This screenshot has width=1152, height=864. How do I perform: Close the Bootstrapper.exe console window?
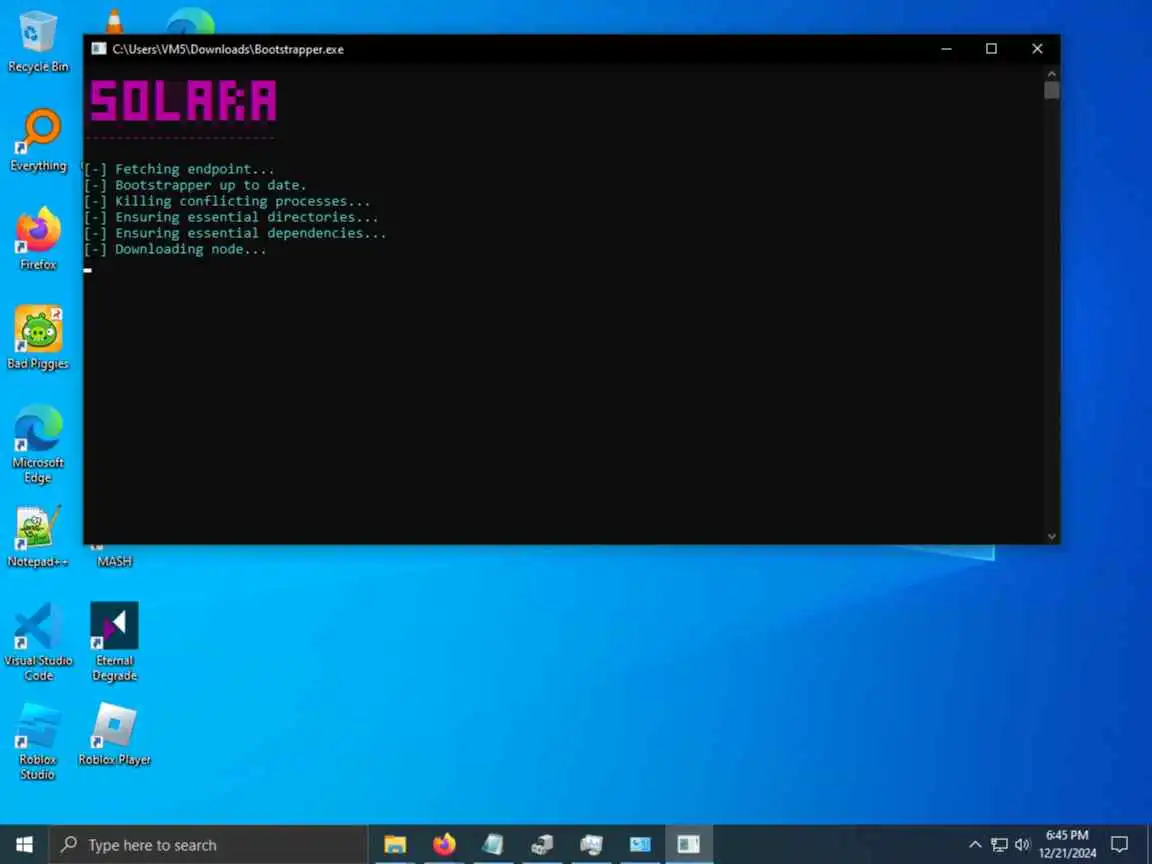(1037, 49)
